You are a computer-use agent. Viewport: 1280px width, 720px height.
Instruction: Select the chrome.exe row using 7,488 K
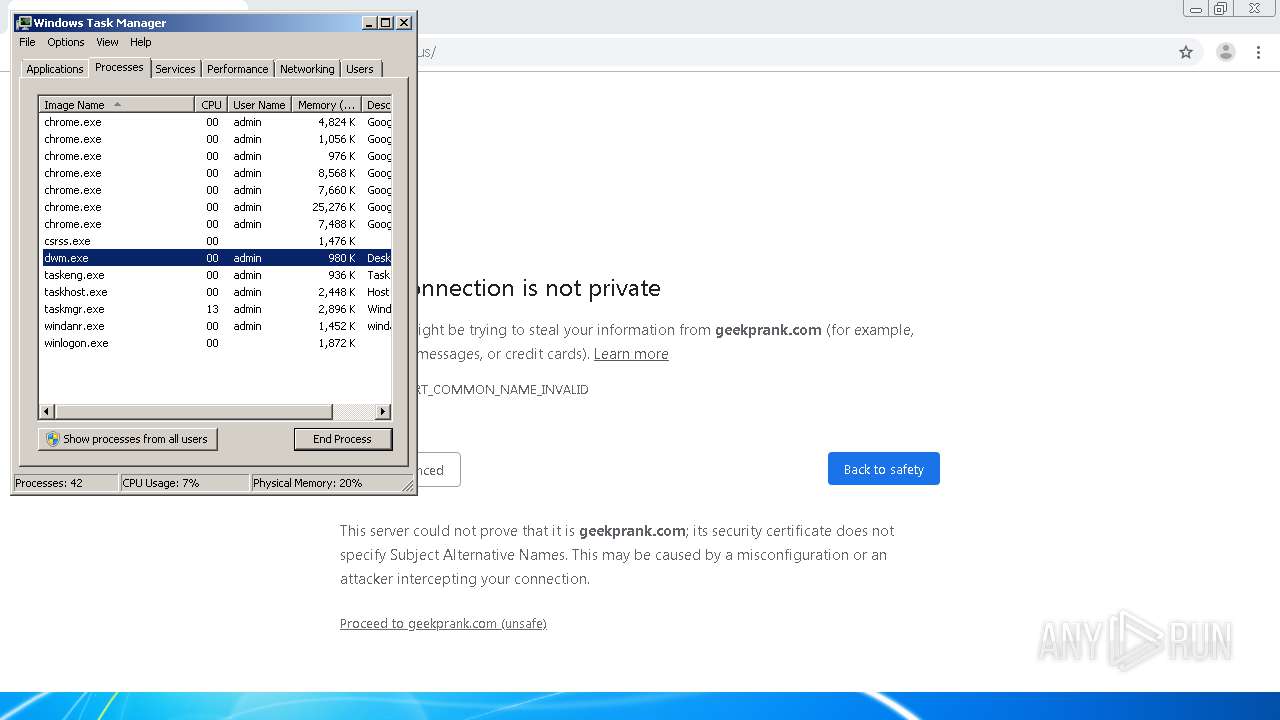(x=215, y=224)
